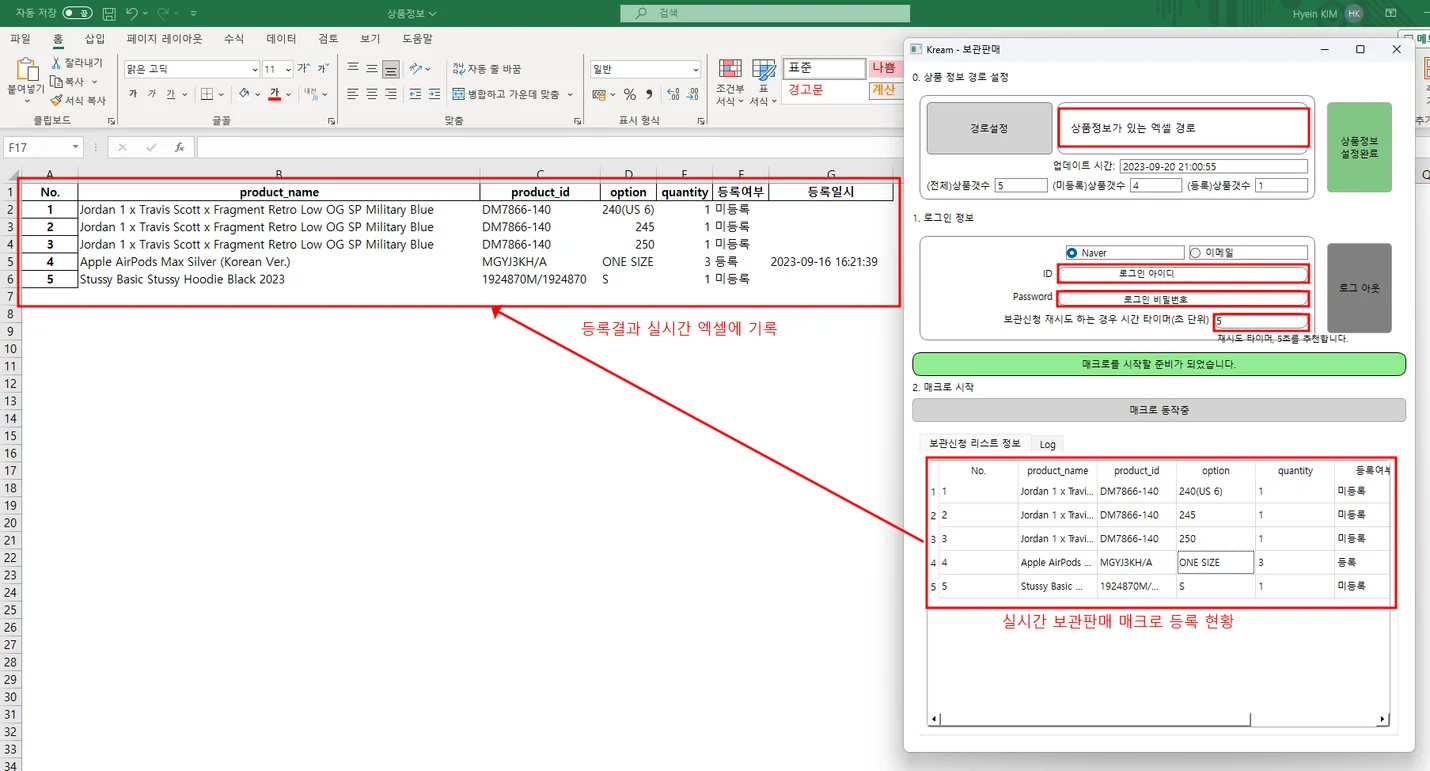The image size is (1430, 771).
Task: Click the top align icon
Action: click(x=353, y=69)
